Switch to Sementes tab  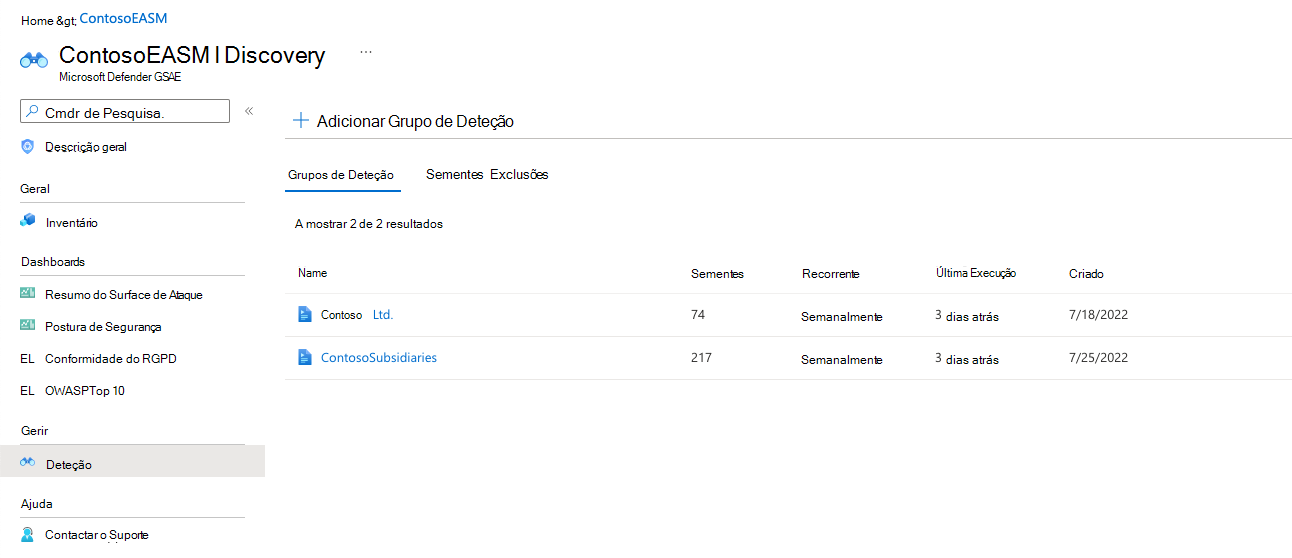455,175
